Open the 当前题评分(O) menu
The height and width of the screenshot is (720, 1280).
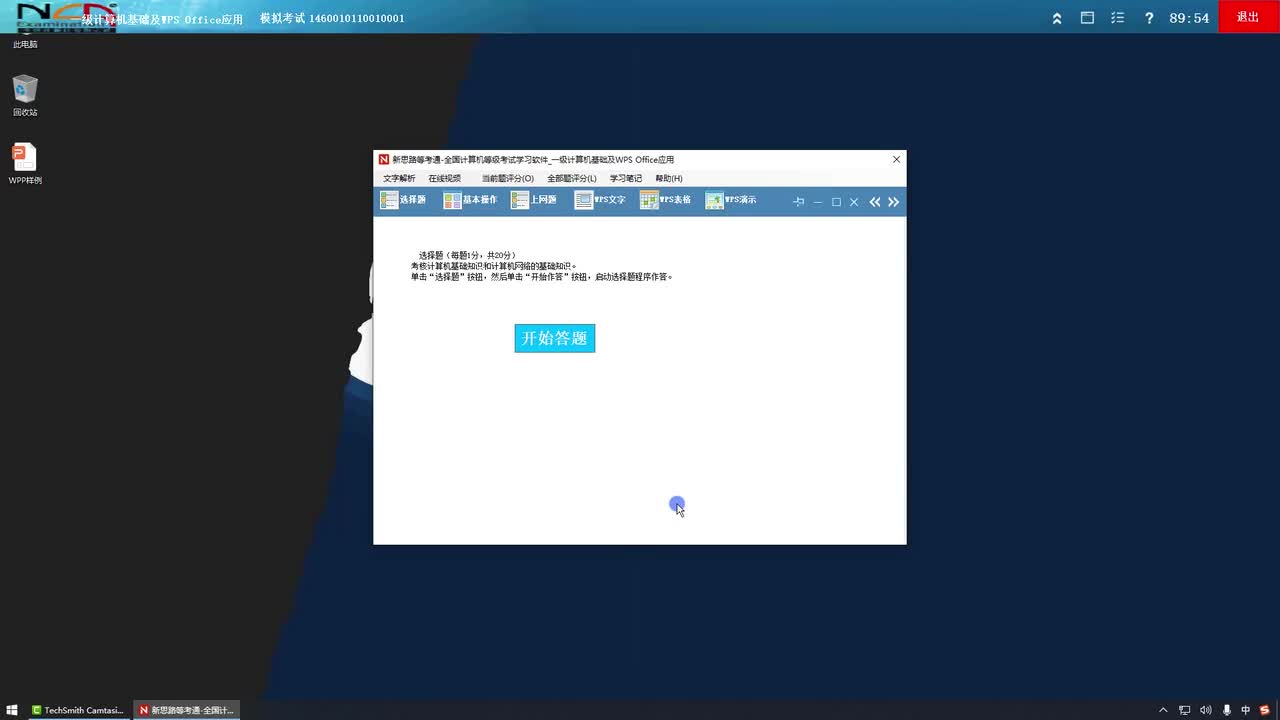click(x=508, y=178)
